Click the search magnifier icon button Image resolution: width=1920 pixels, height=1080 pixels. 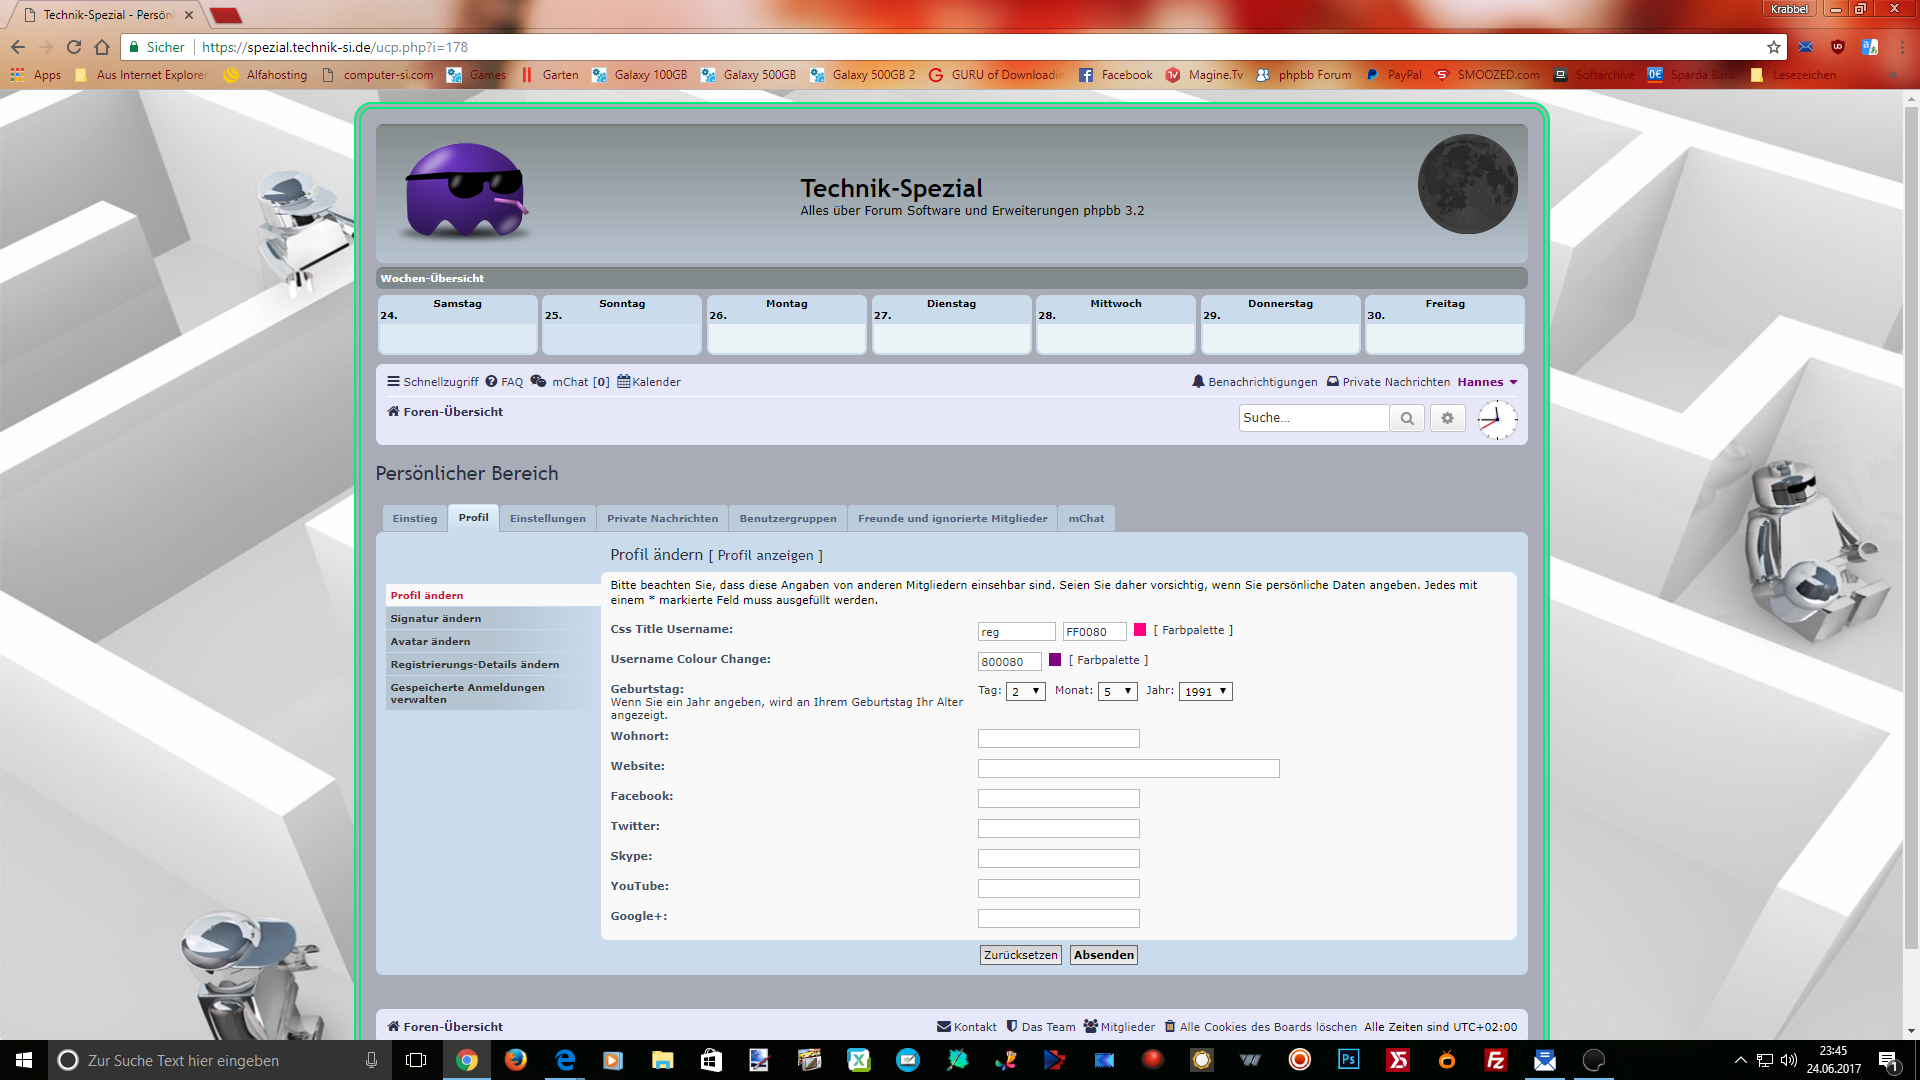coord(1407,418)
